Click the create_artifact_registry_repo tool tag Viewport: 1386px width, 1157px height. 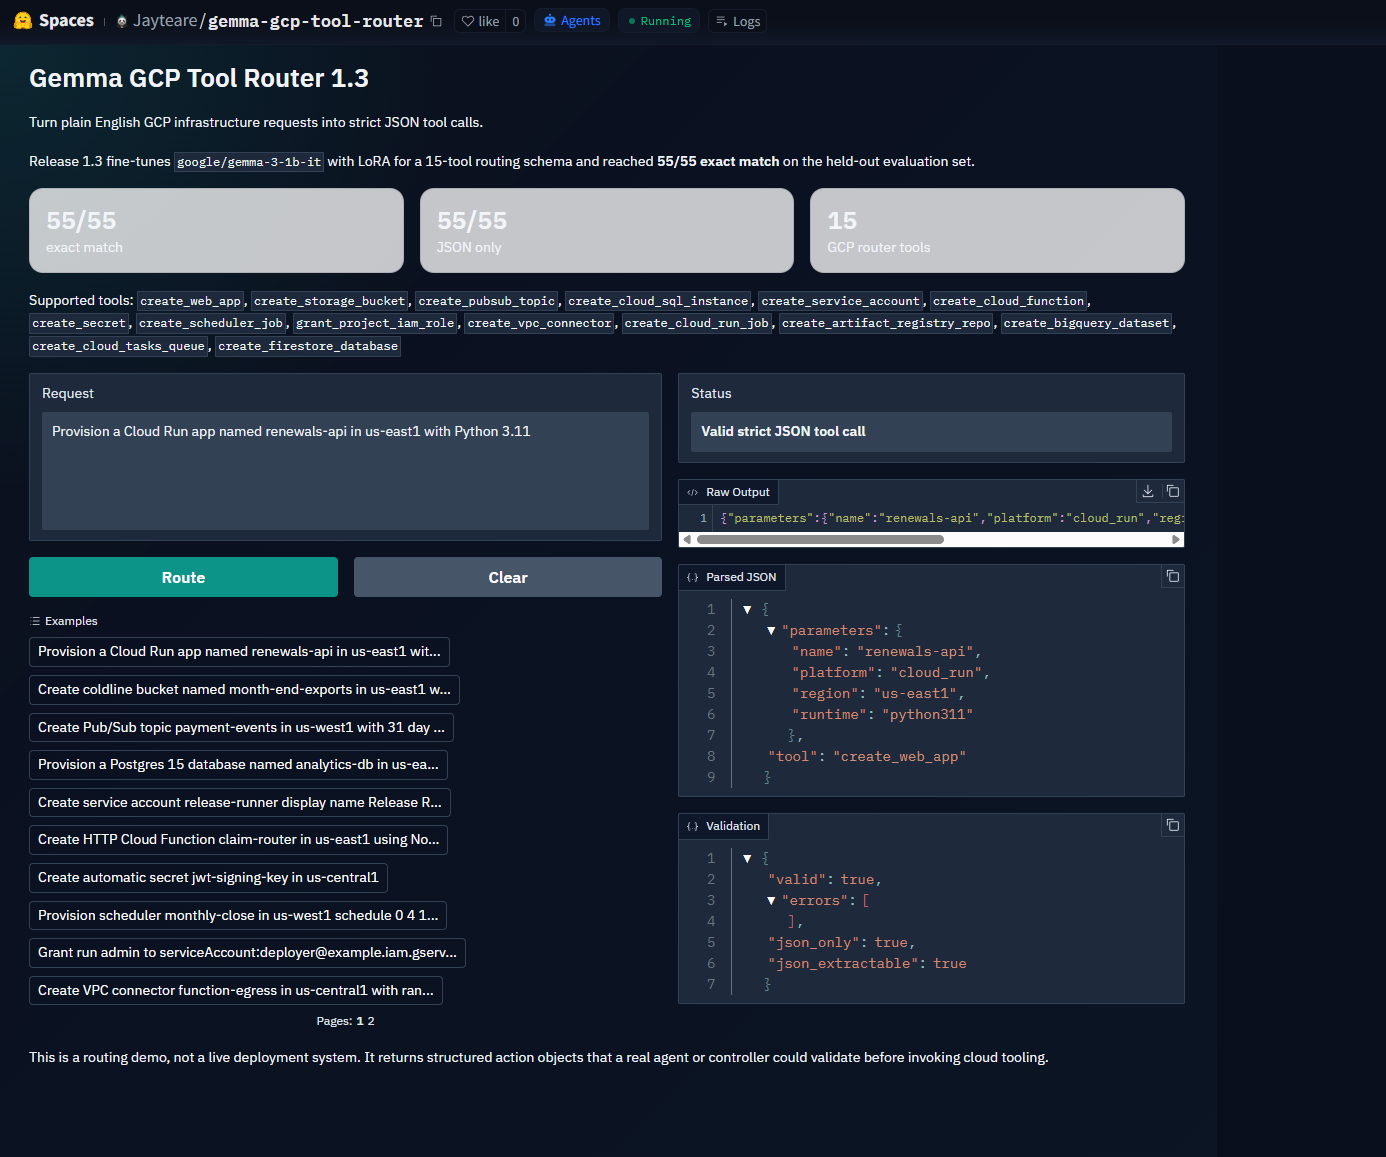point(886,323)
